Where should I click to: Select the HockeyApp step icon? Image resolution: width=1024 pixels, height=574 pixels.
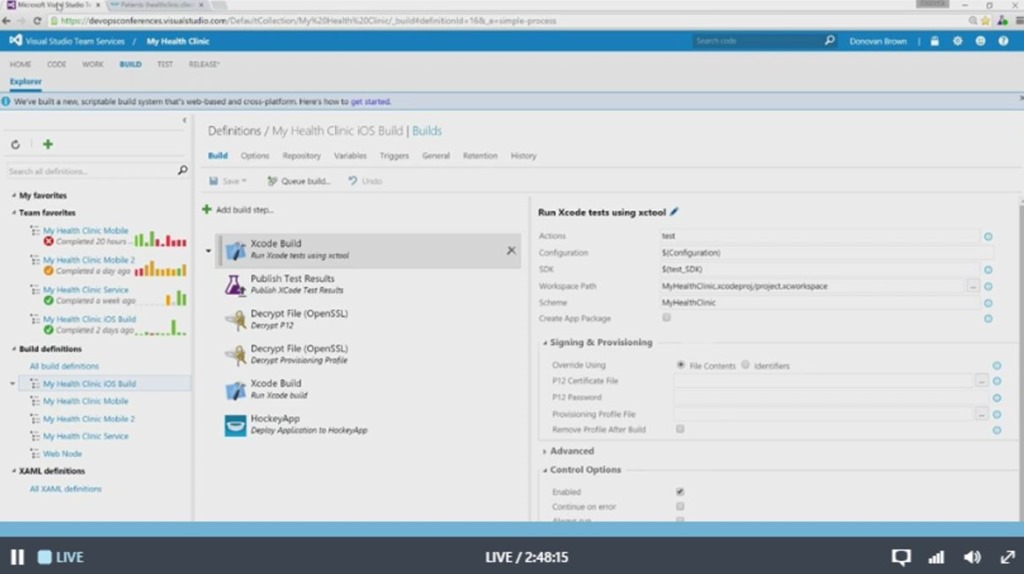coord(235,424)
